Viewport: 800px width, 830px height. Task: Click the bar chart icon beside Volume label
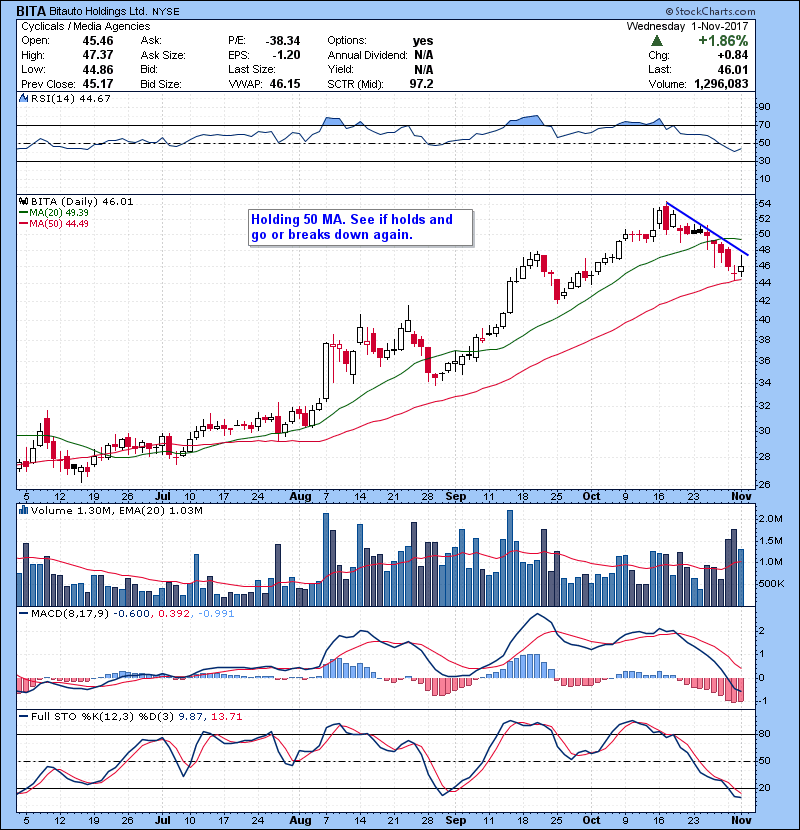tap(23, 510)
